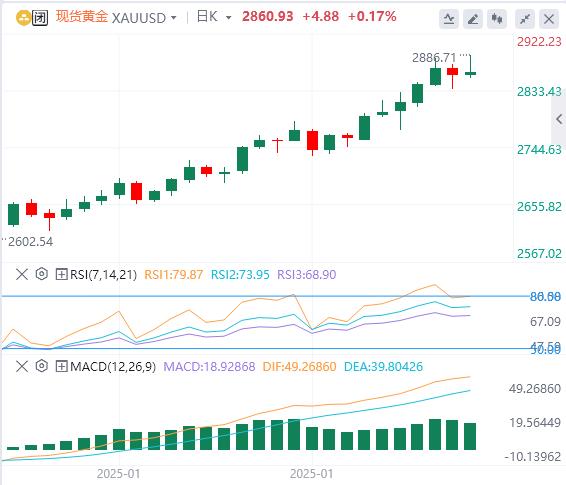Click the 67.09 RSI axis label
This screenshot has height=485, width=566.
[x=545, y=321]
